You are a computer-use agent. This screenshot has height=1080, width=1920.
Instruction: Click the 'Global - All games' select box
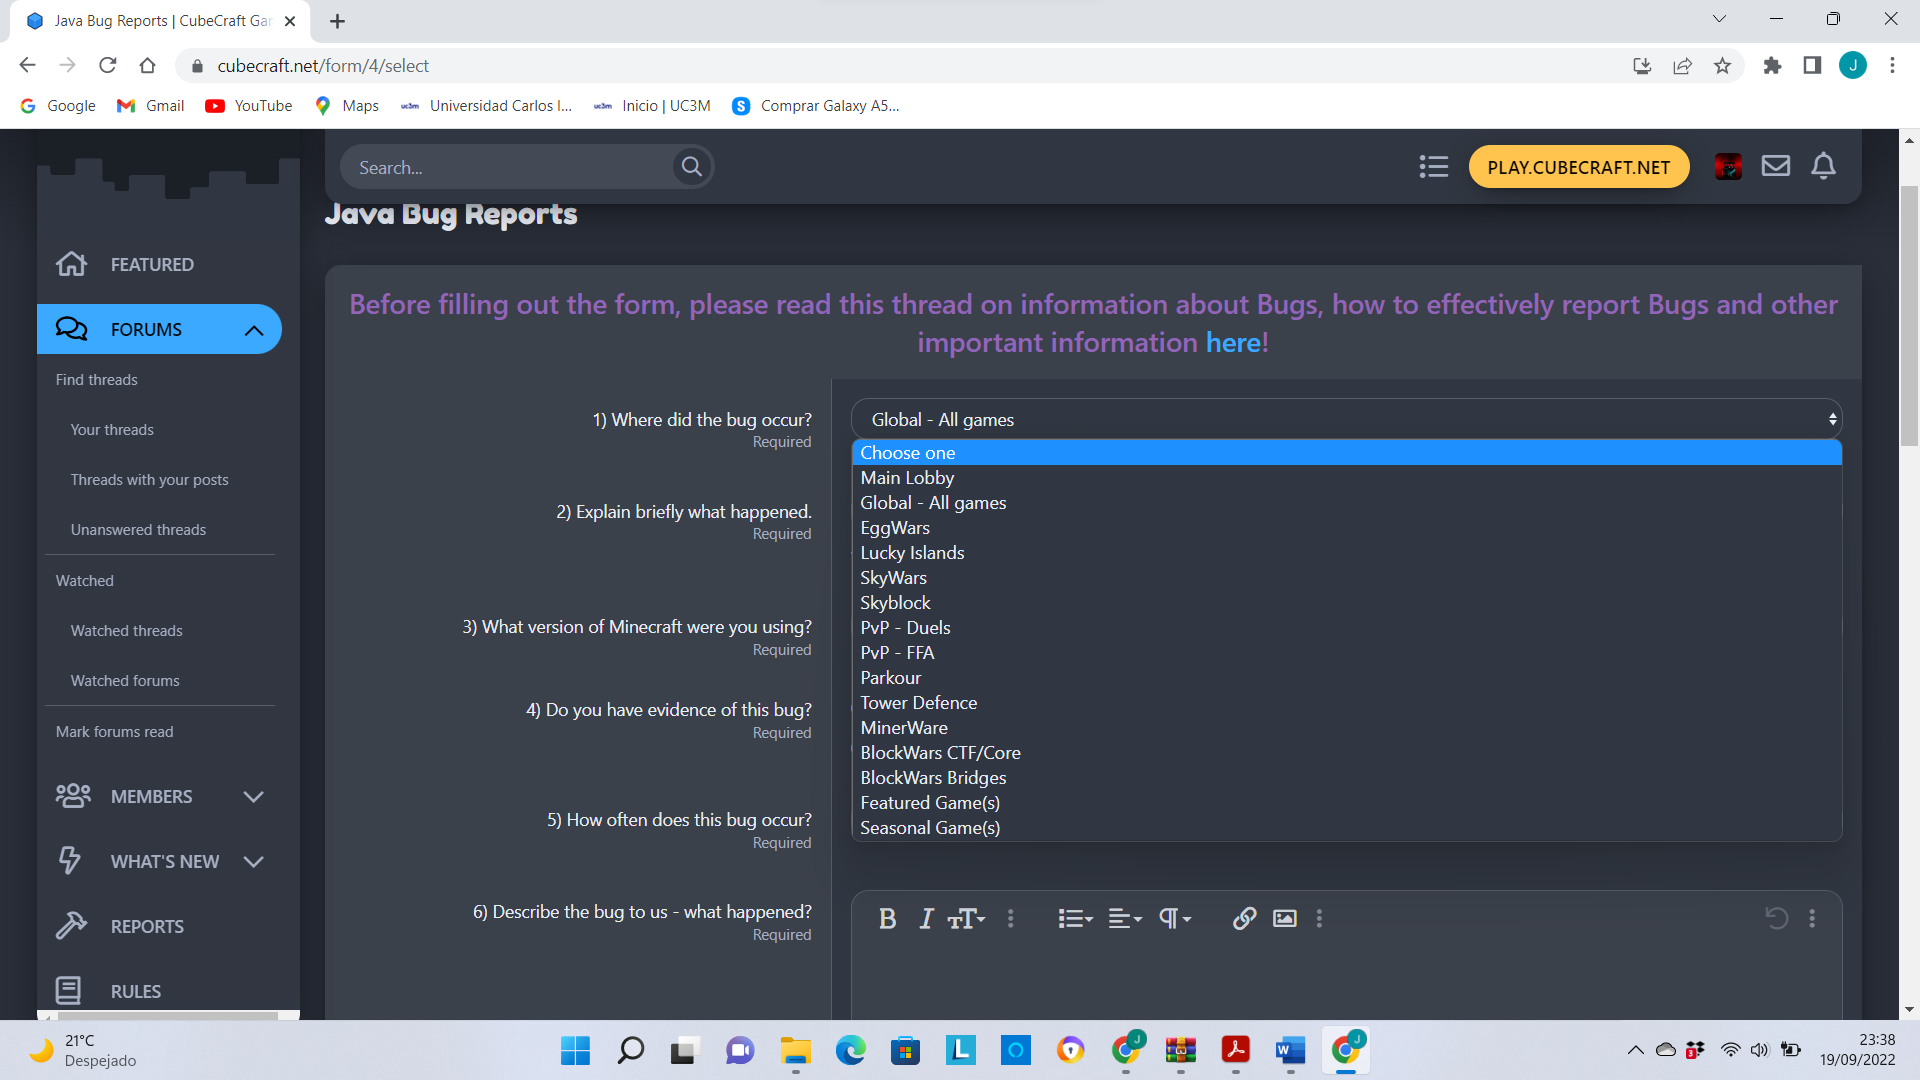point(1346,419)
